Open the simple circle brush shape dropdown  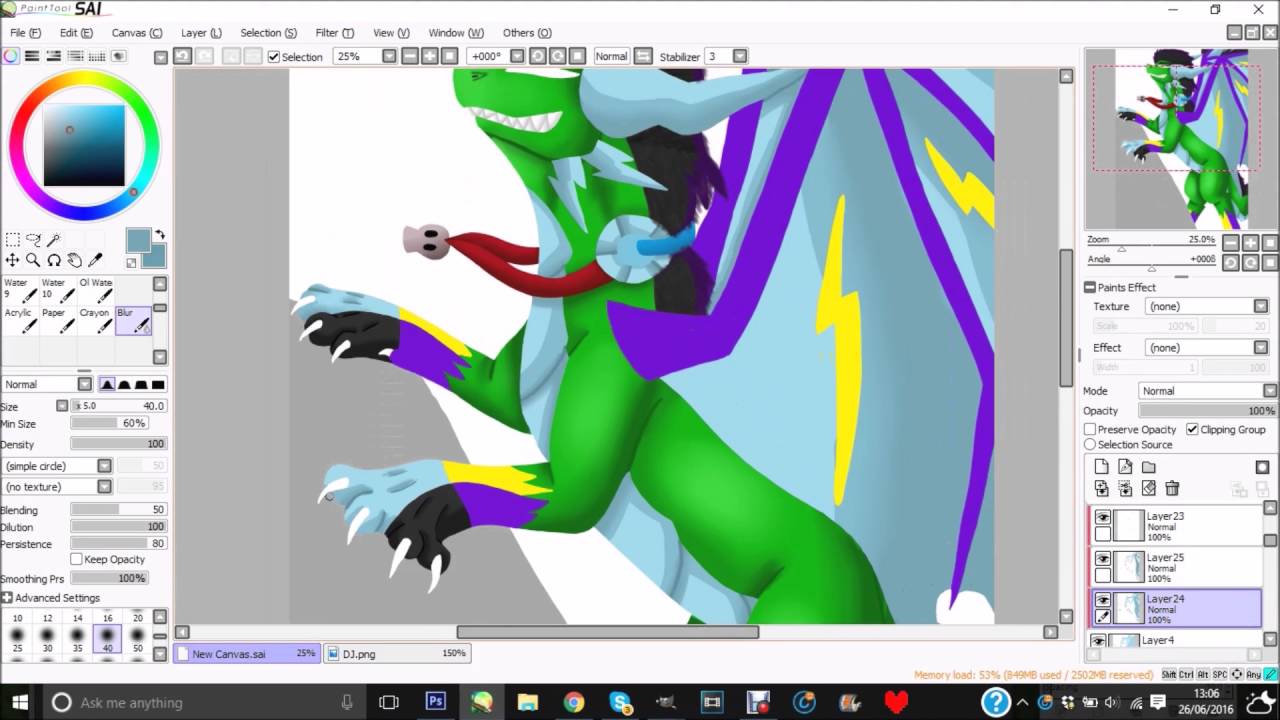click(104, 466)
